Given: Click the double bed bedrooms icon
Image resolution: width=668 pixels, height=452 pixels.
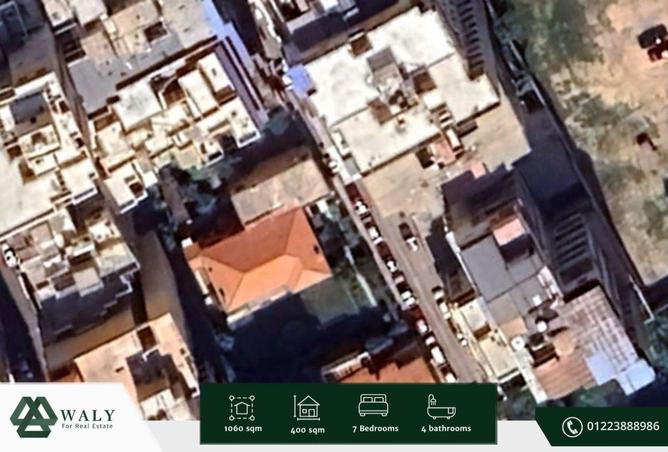Looking at the screenshot, I should pyautogui.click(x=374, y=405).
